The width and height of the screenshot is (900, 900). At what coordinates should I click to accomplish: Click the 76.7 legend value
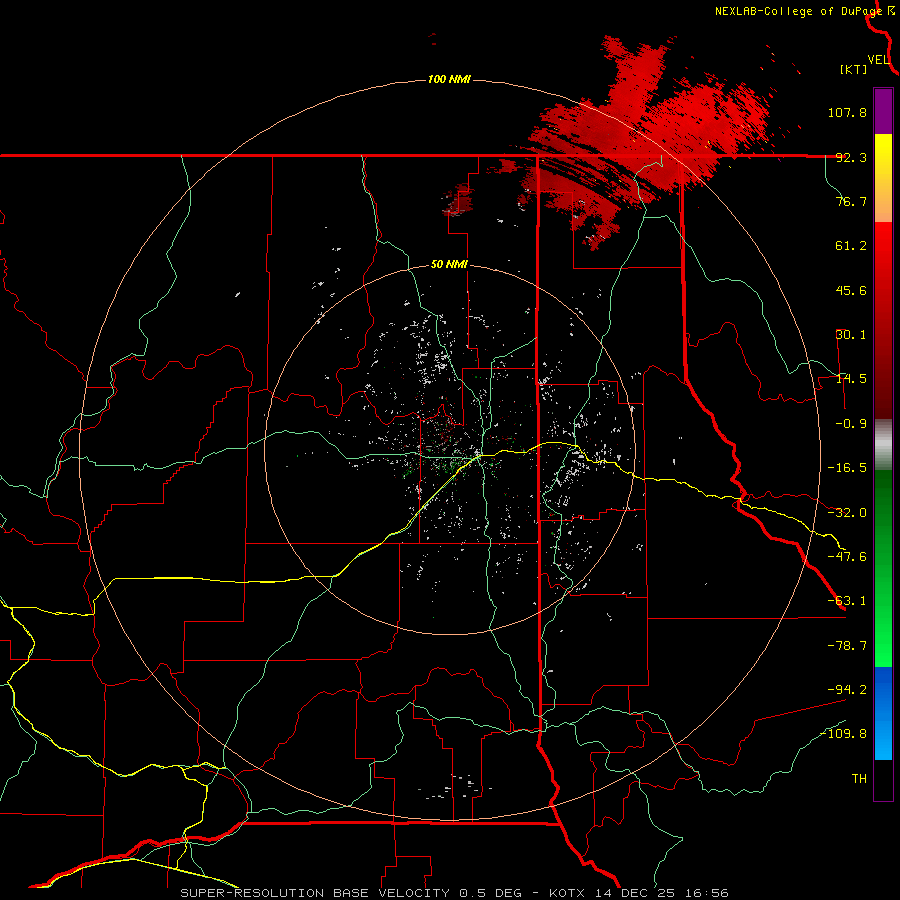(x=851, y=201)
